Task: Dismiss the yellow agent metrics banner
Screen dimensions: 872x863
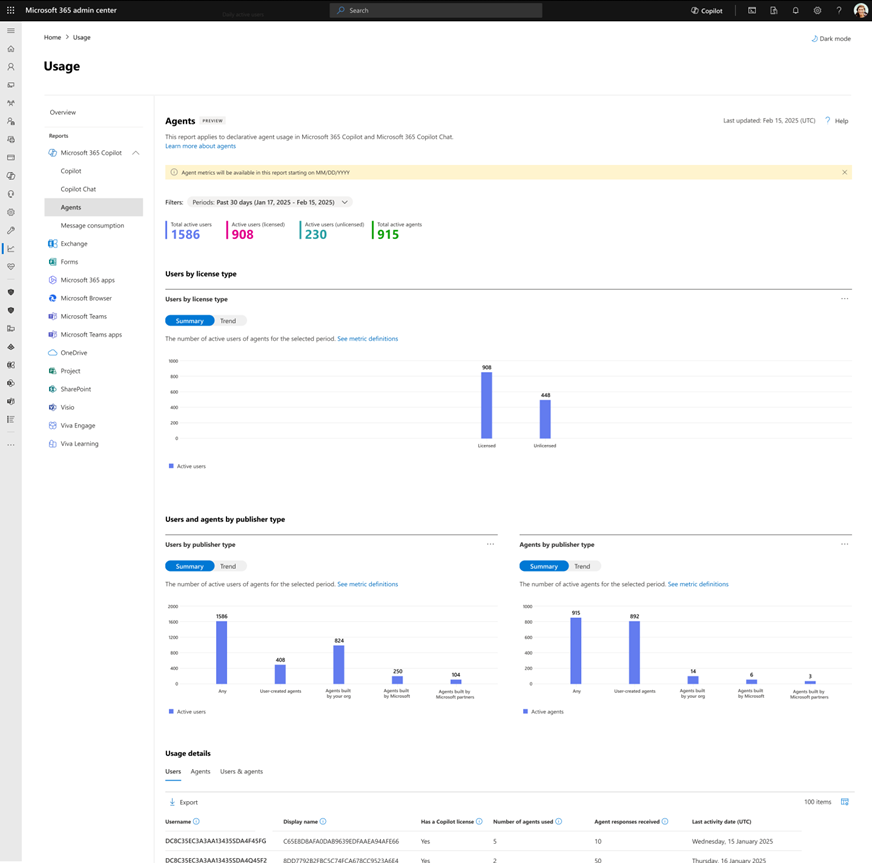Action: (x=845, y=171)
